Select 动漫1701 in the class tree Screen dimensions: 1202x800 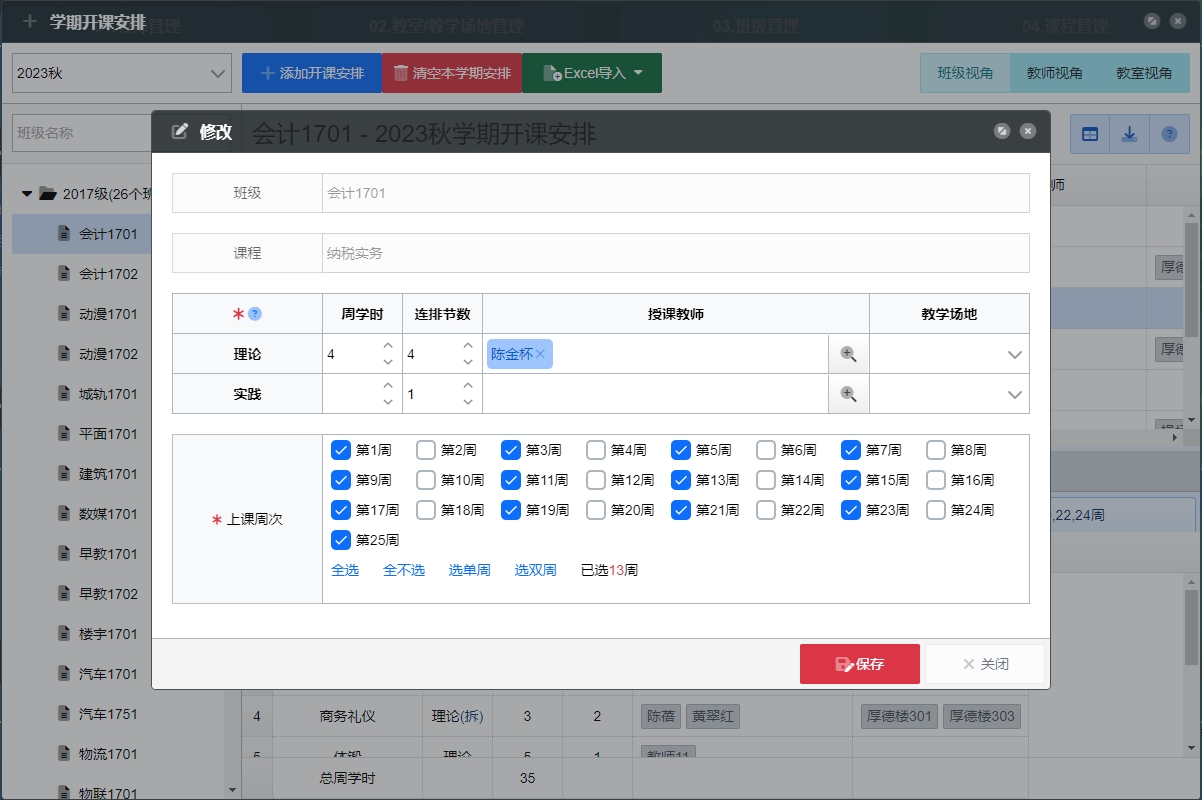pyautogui.click(x=108, y=314)
